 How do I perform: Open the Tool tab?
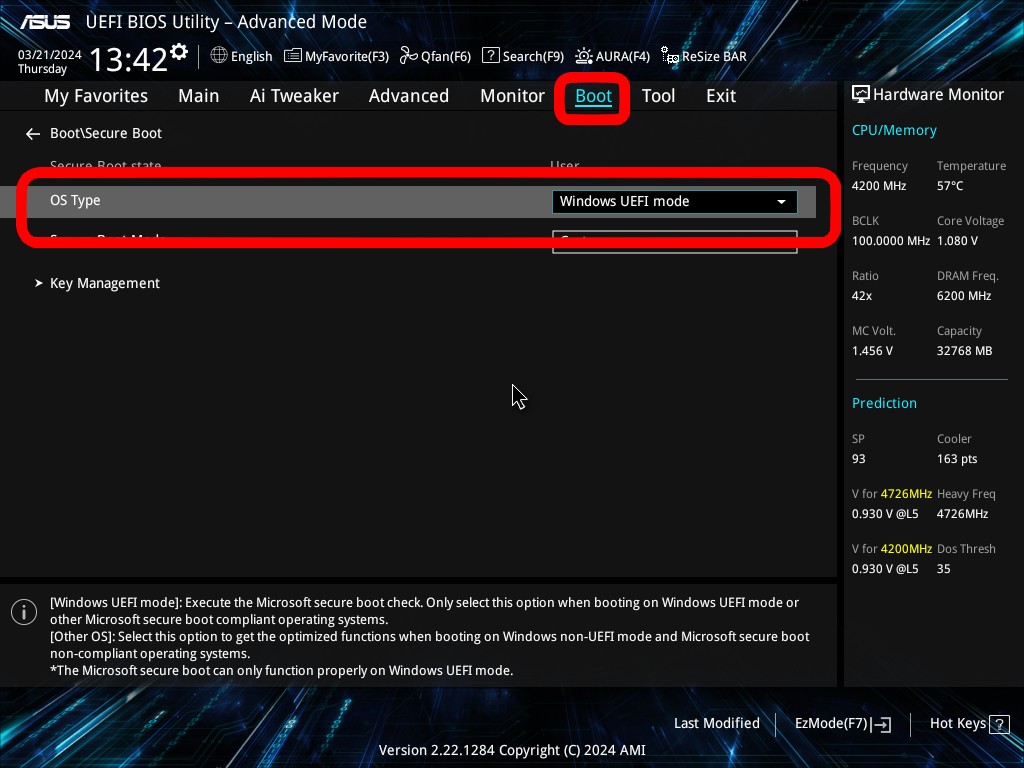pyautogui.click(x=658, y=96)
